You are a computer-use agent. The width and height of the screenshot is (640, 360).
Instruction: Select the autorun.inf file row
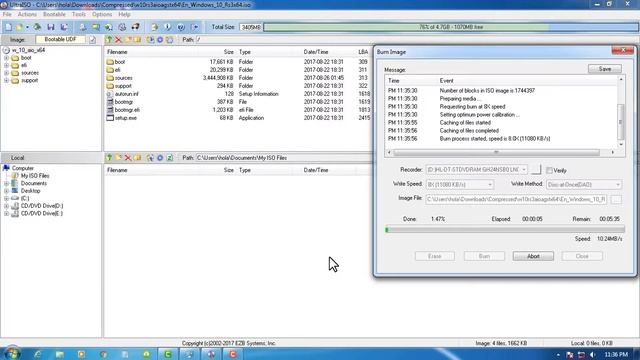point(238,94)
